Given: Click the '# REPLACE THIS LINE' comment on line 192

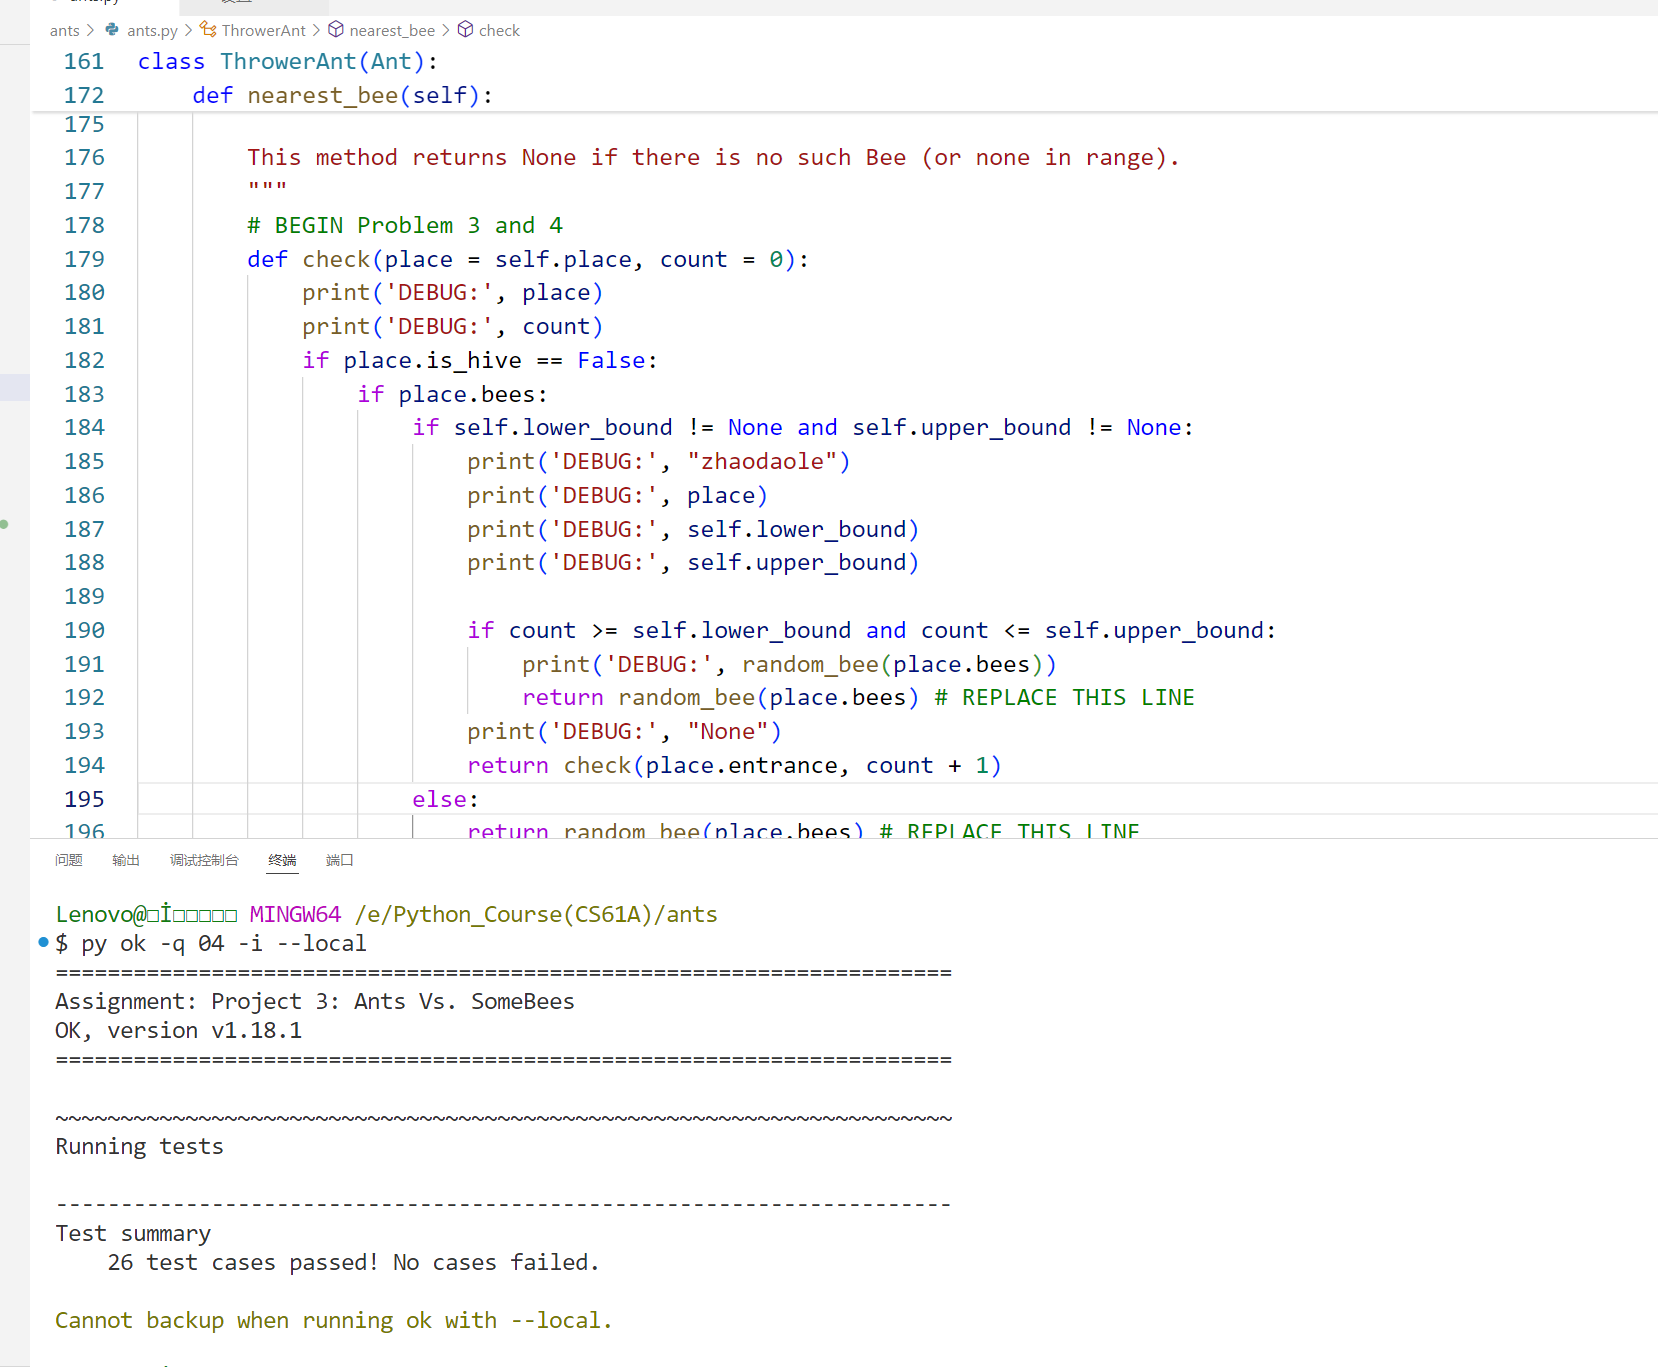Looking at the screenshot, I should tap(1065, 698).
